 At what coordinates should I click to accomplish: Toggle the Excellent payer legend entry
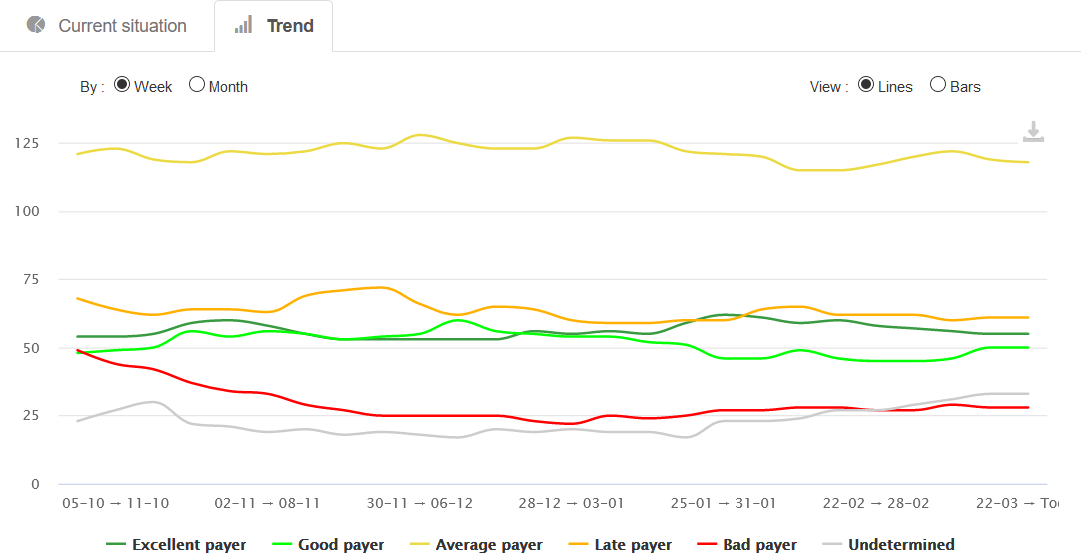click(x=189, y=545)
